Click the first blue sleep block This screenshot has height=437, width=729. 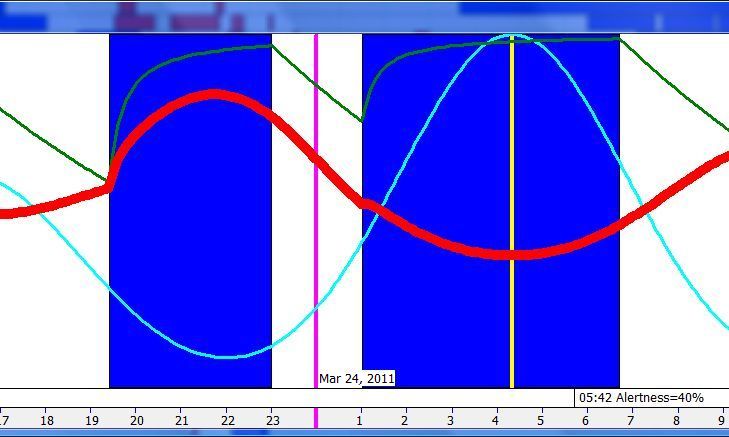coord(190,250)
